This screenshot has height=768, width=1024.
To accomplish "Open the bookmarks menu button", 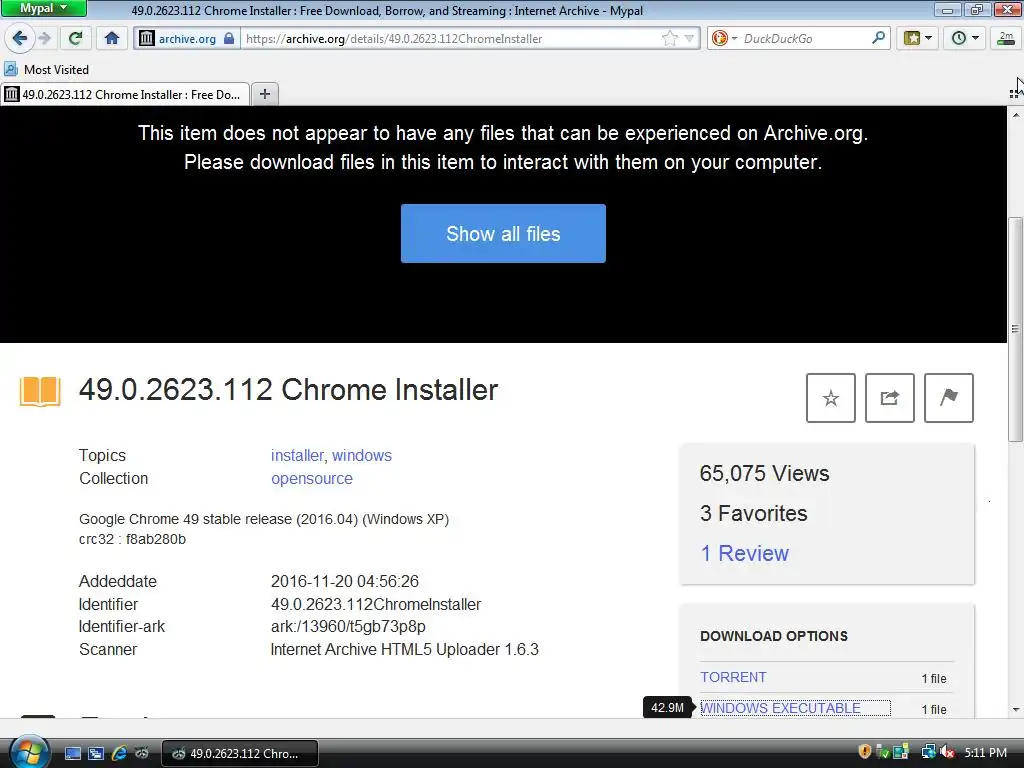I will pyautogui.click(x=918, y=39).
